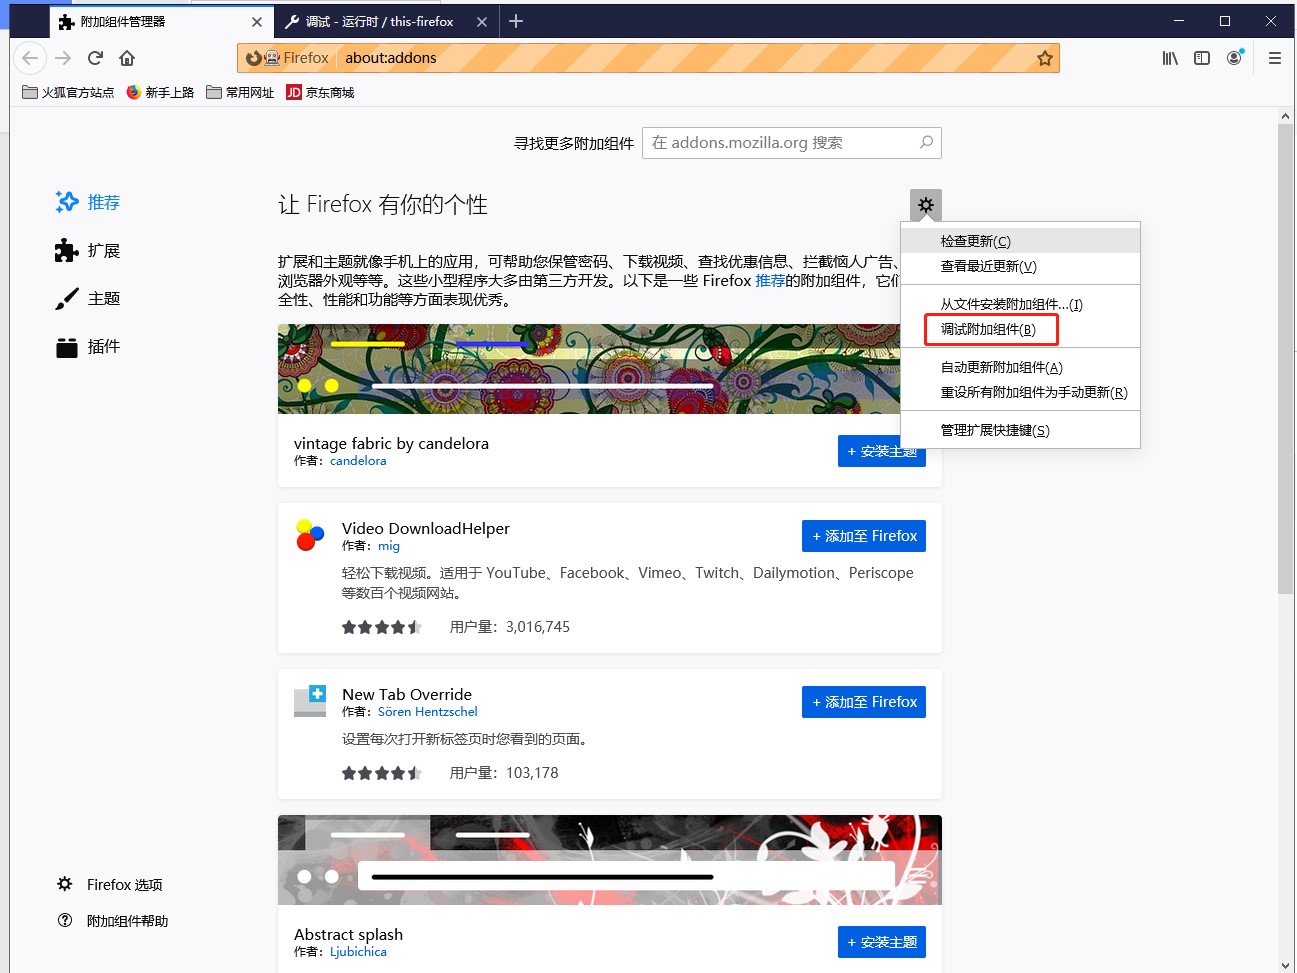Viewport: 1297px width, 973px height.
Task: Close the 附加组件管理器 tab
Action: 257,21
